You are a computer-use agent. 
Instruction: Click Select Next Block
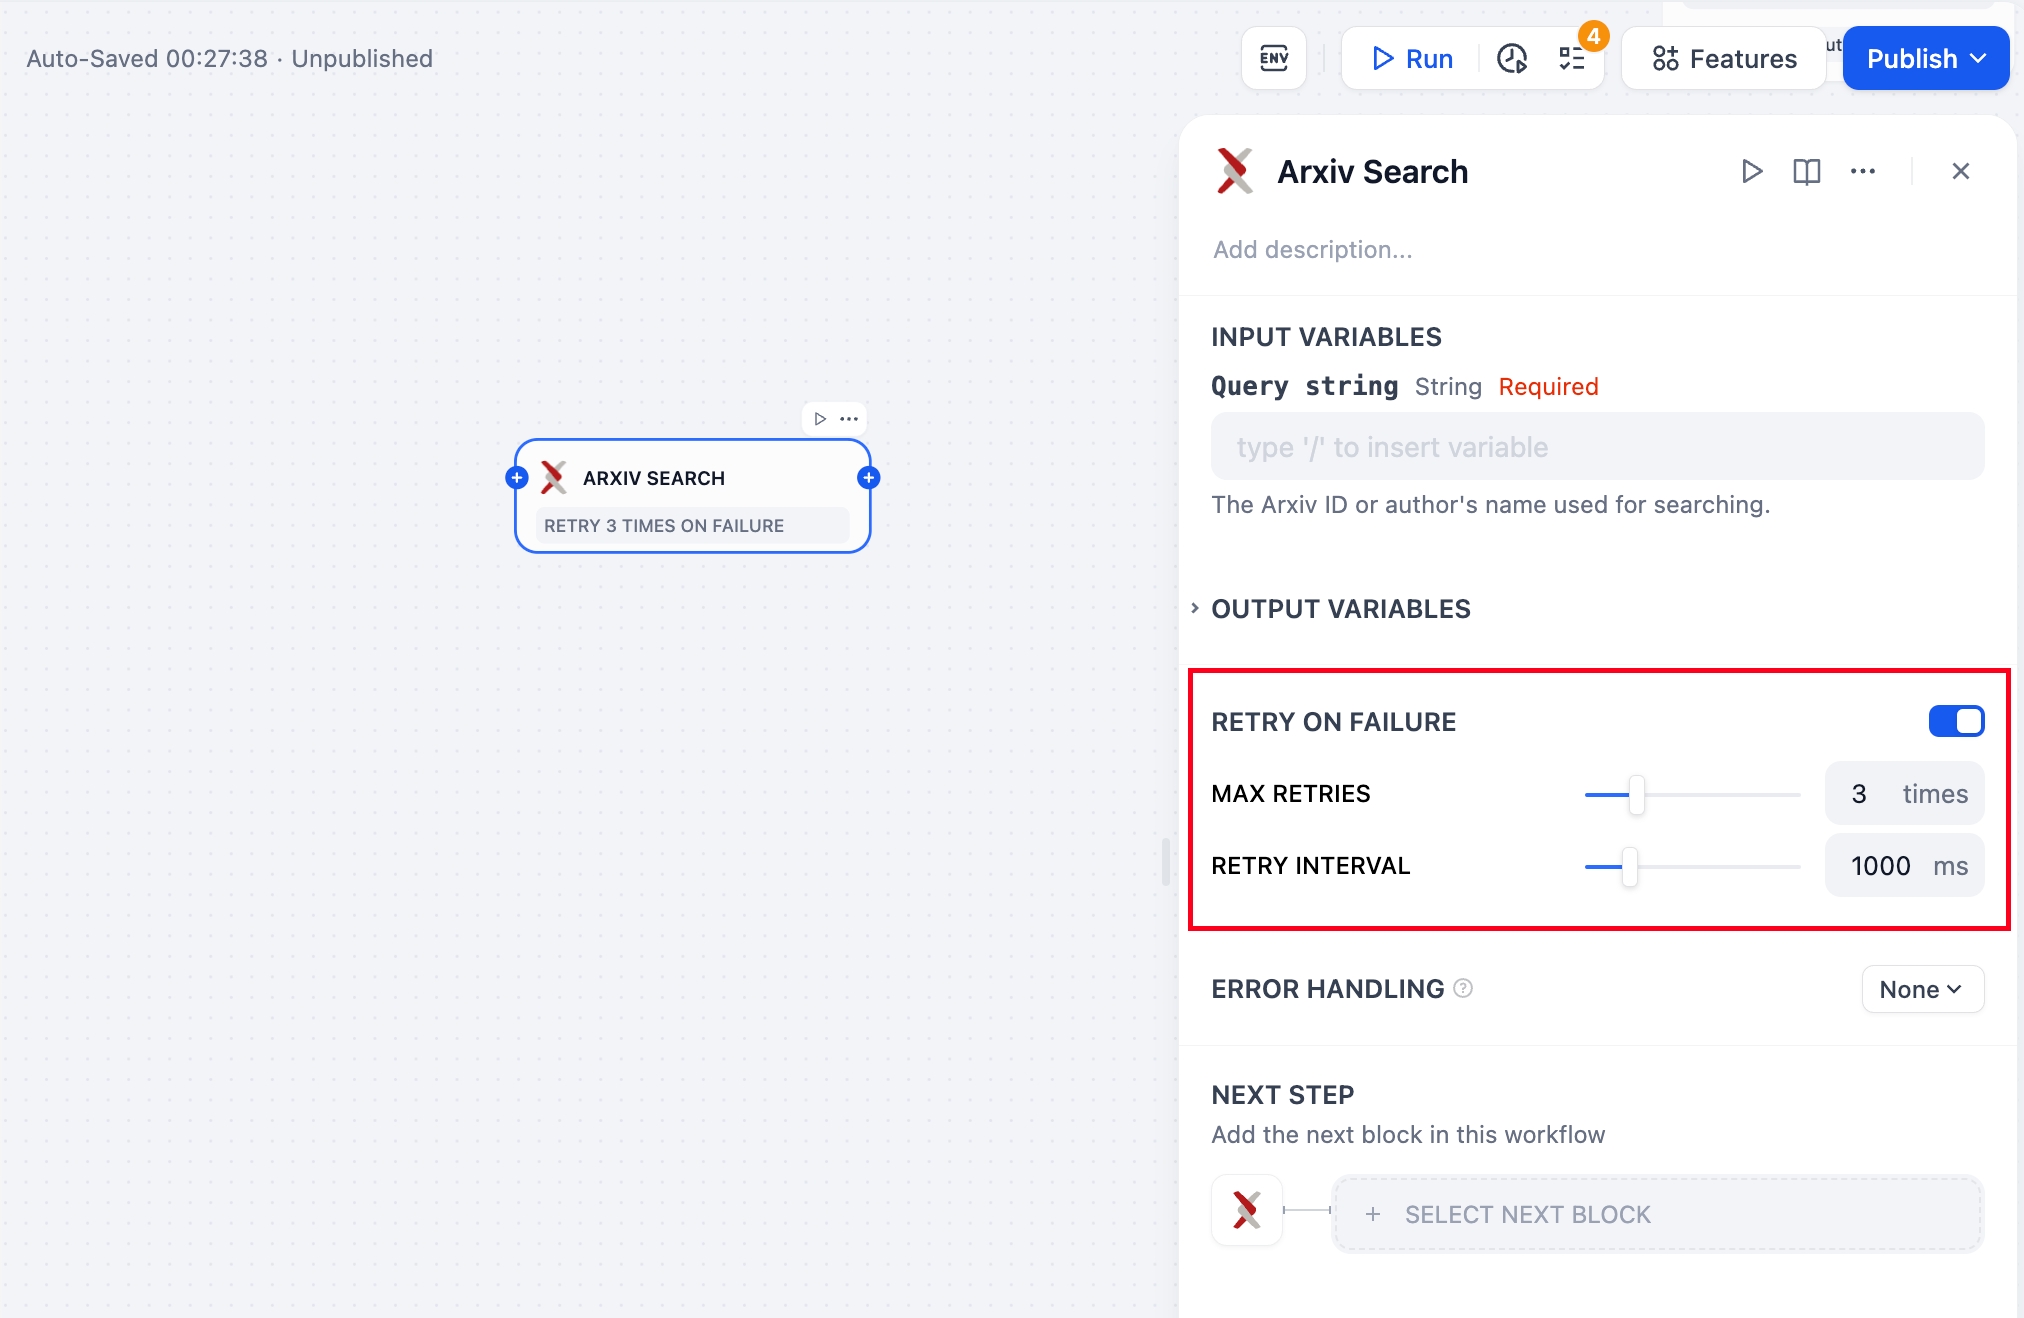pyautogui.click(x=1656, y=1214)
